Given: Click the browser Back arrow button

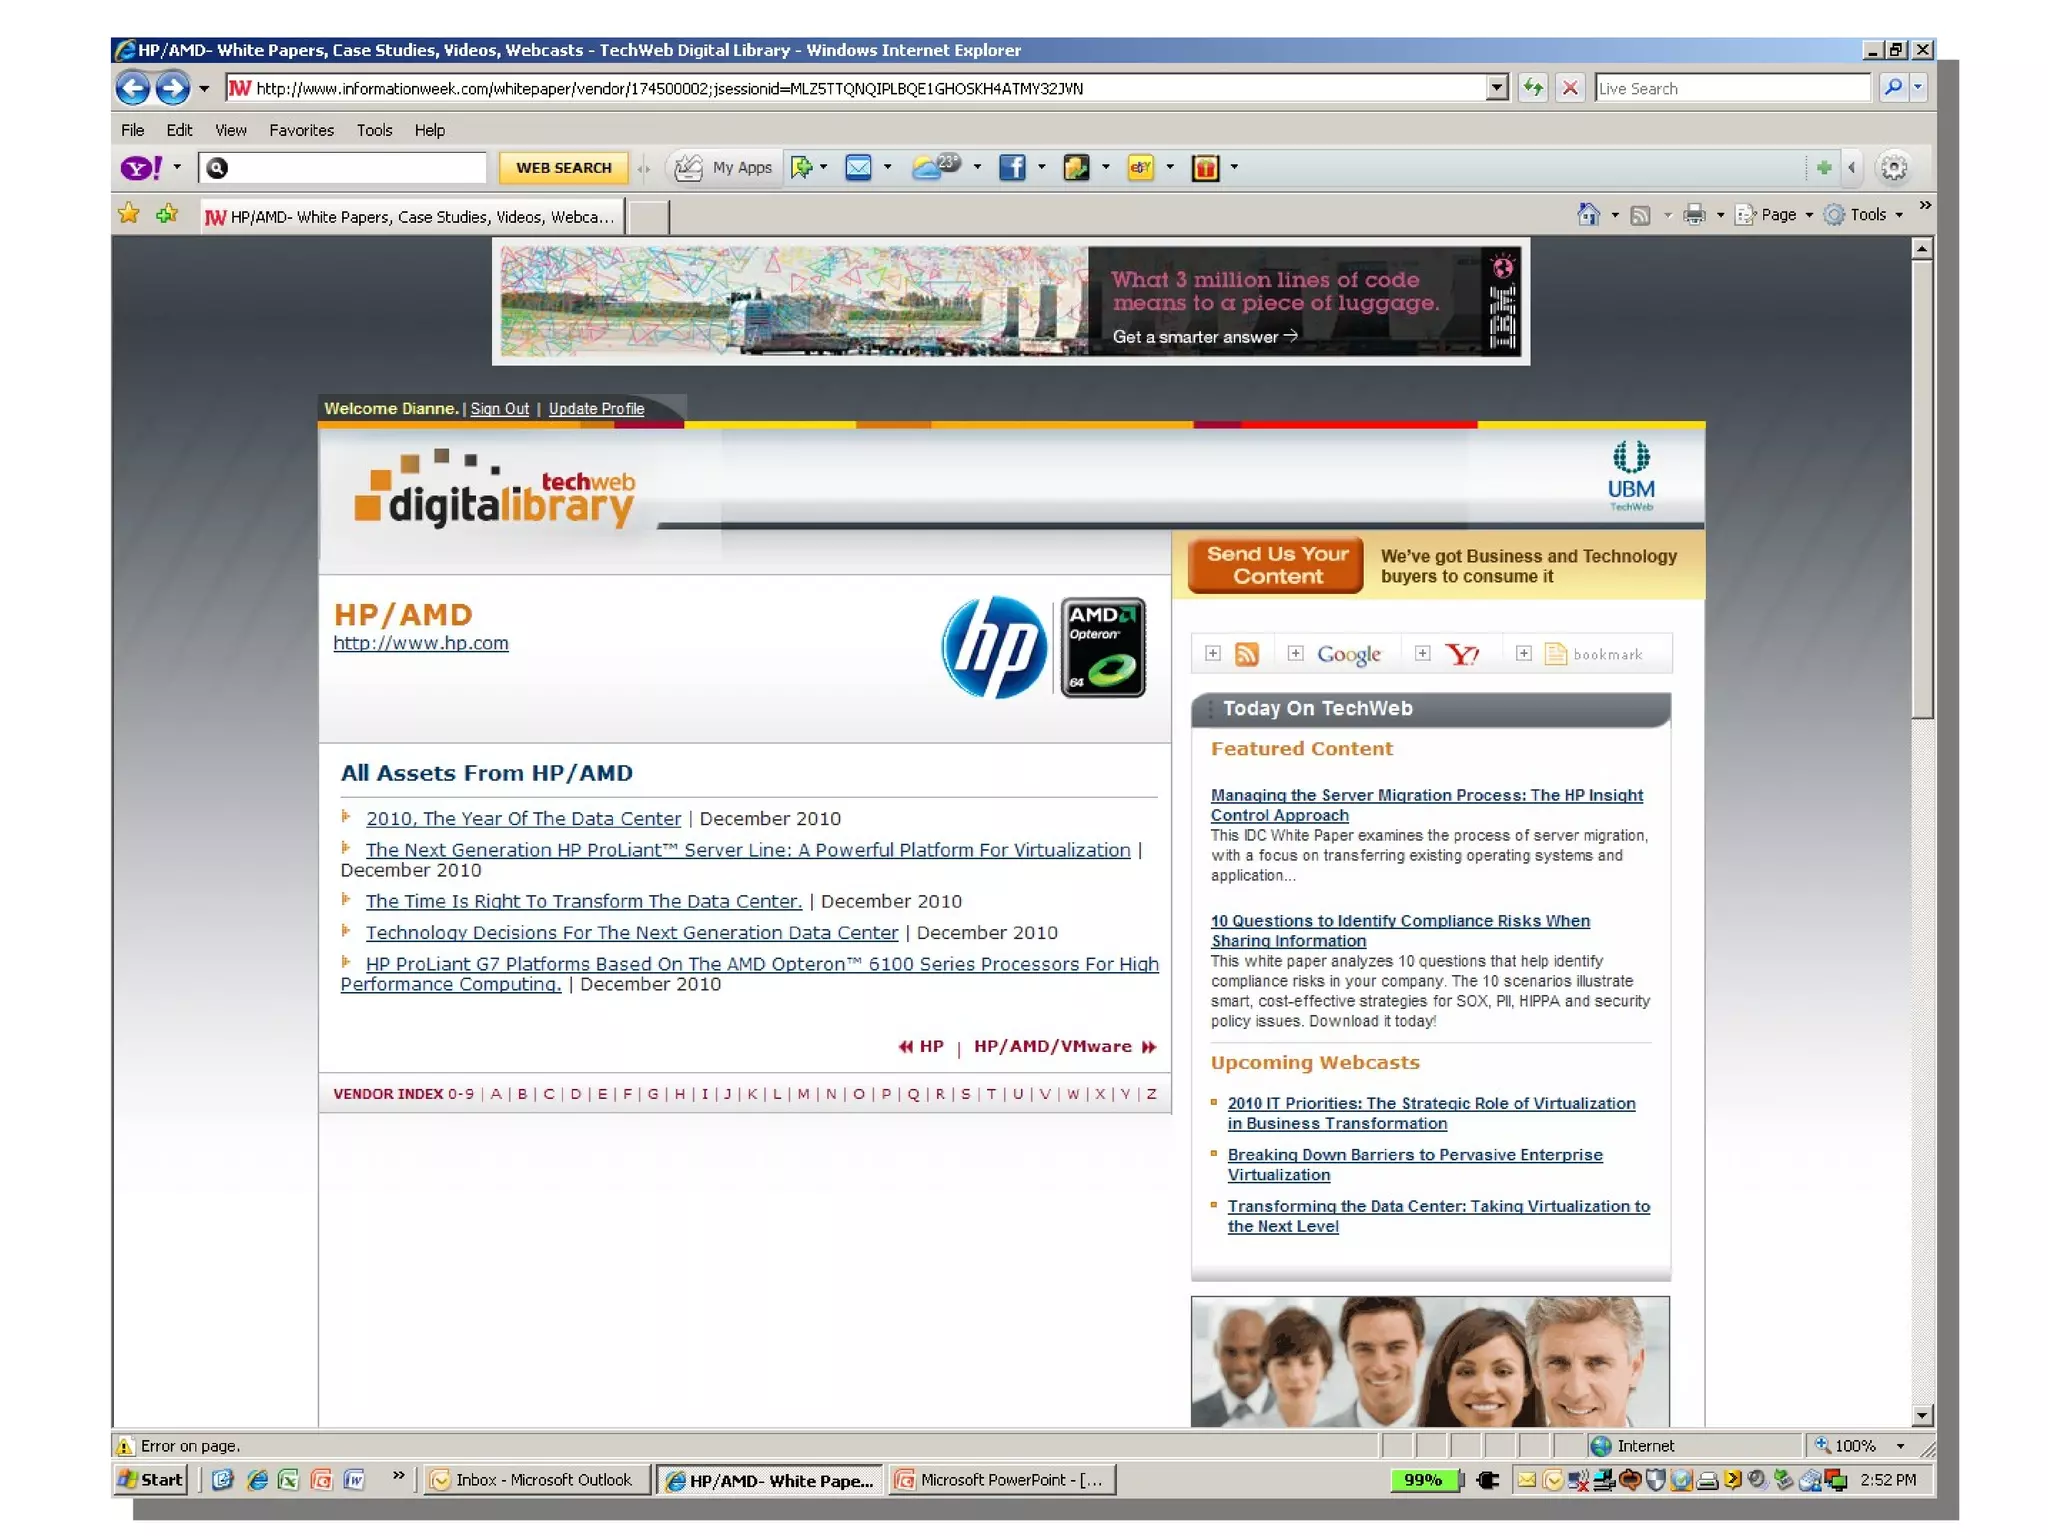Looking at the screenshot, I should click(x=133, y=88).
